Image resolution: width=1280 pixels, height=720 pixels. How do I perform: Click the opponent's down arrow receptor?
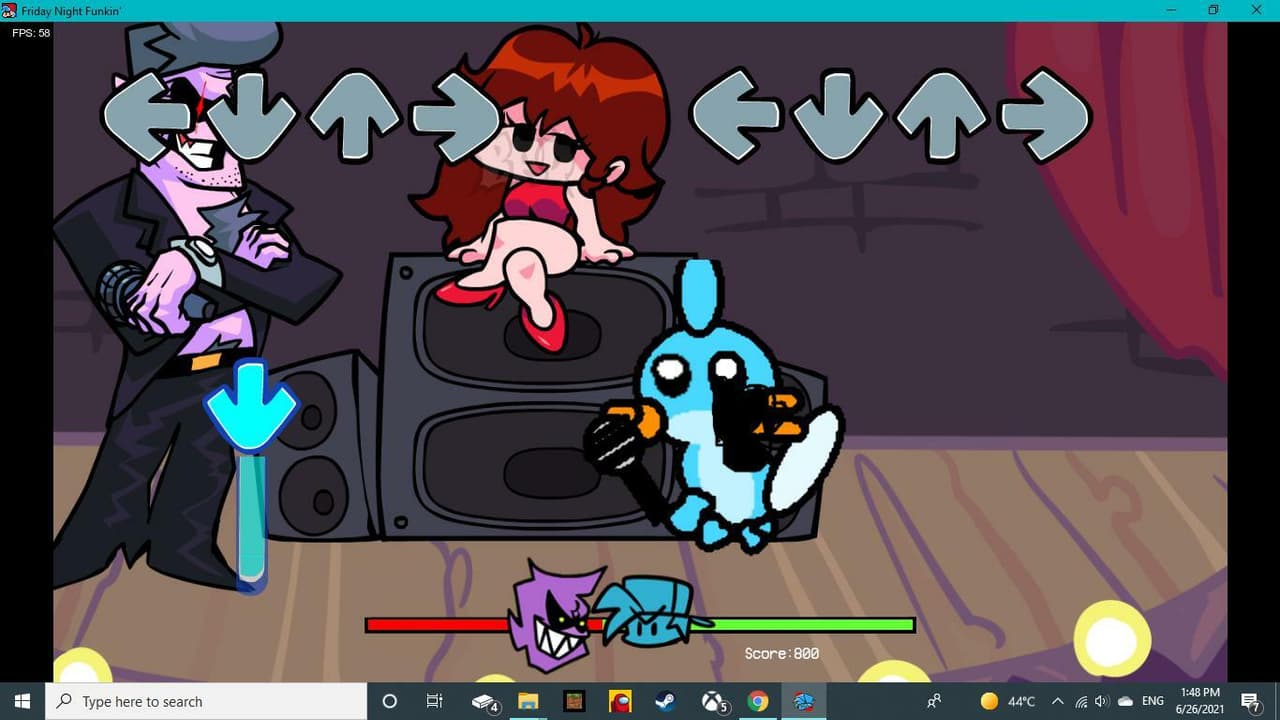(251, 116)
